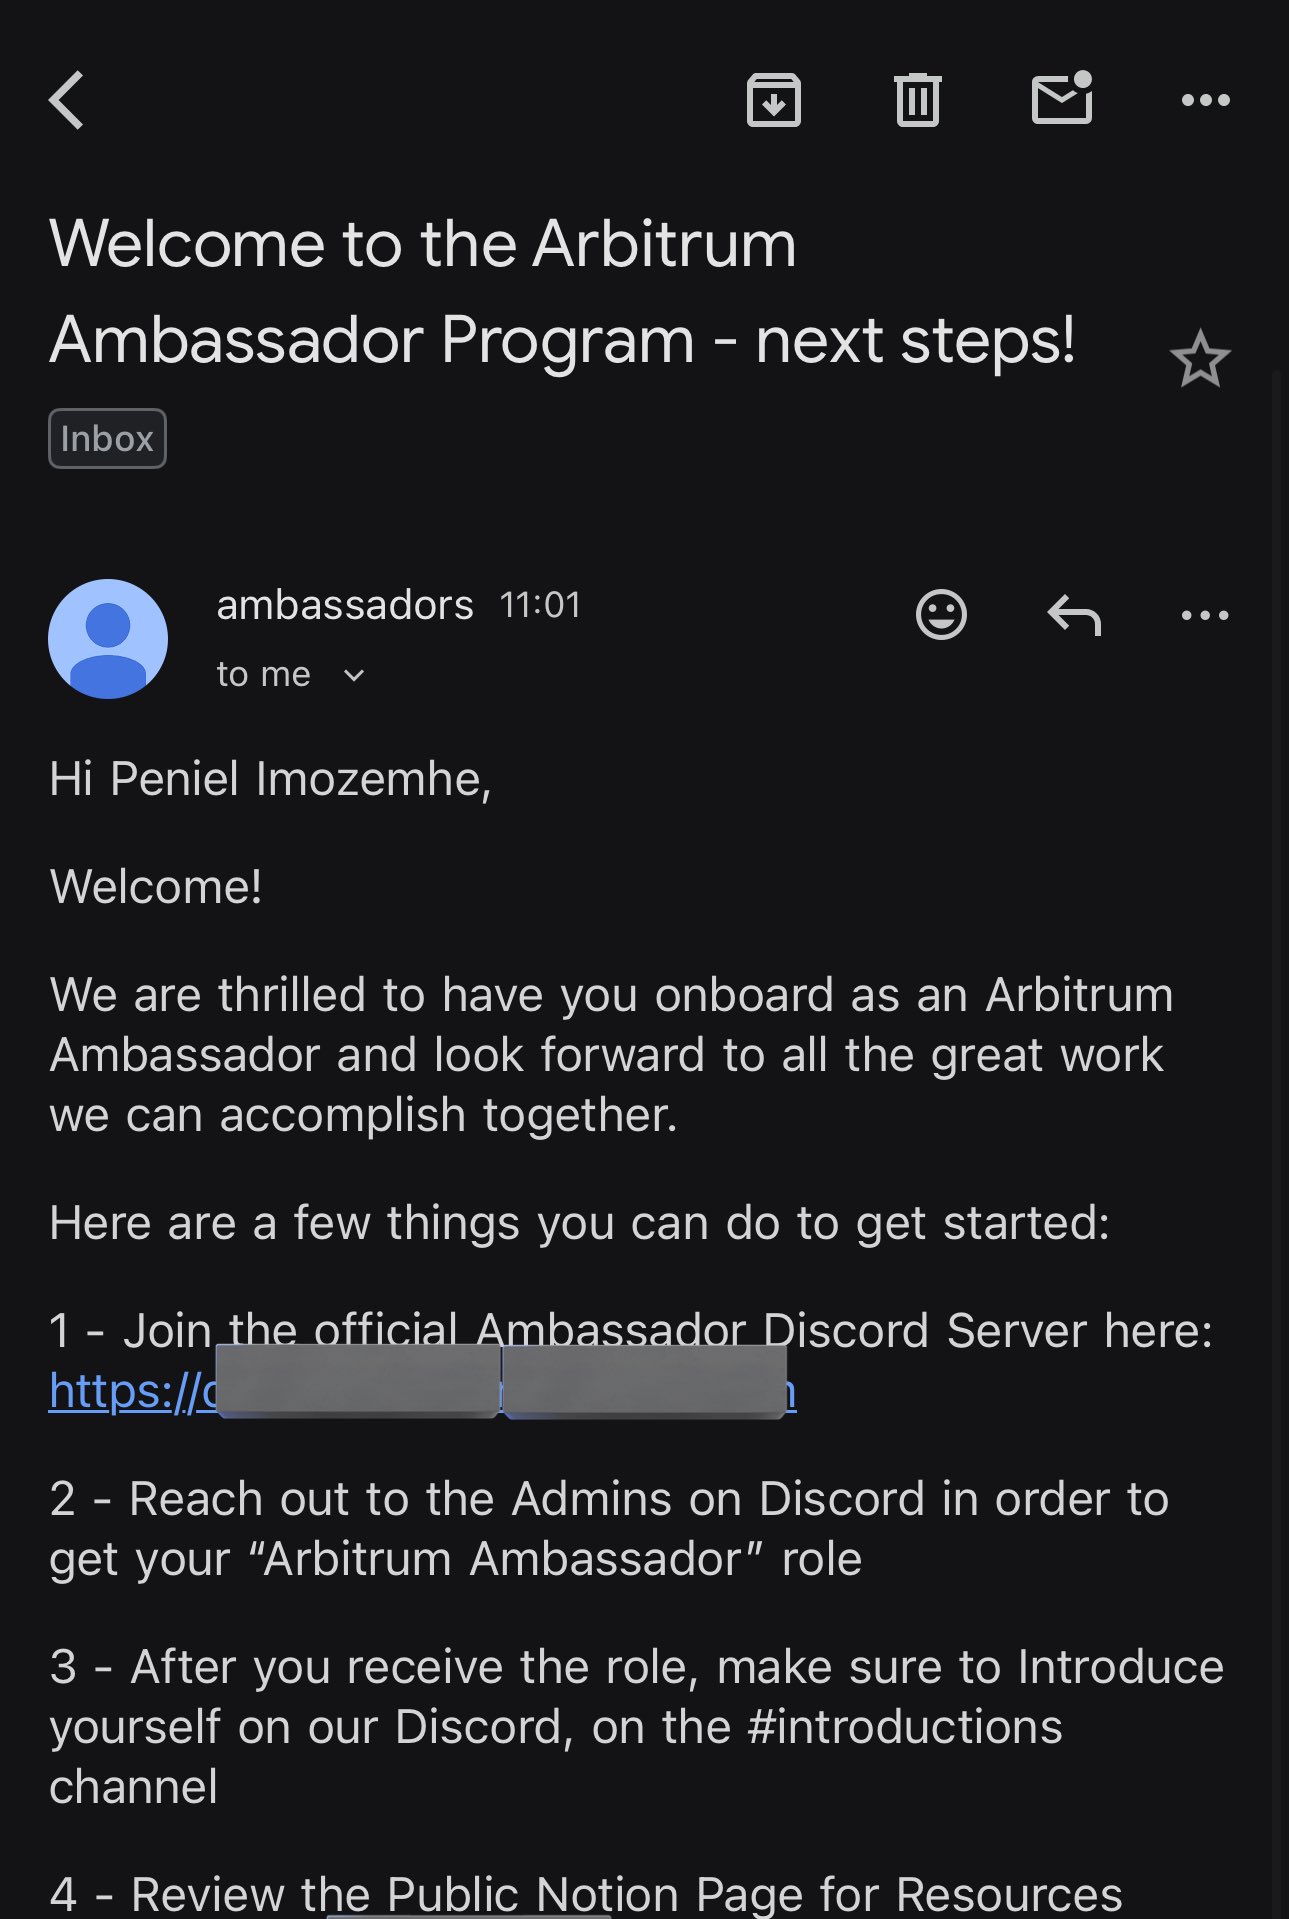1289x1919 pixels.
Task: Mark this email as unread
Action: [1062, 99]
